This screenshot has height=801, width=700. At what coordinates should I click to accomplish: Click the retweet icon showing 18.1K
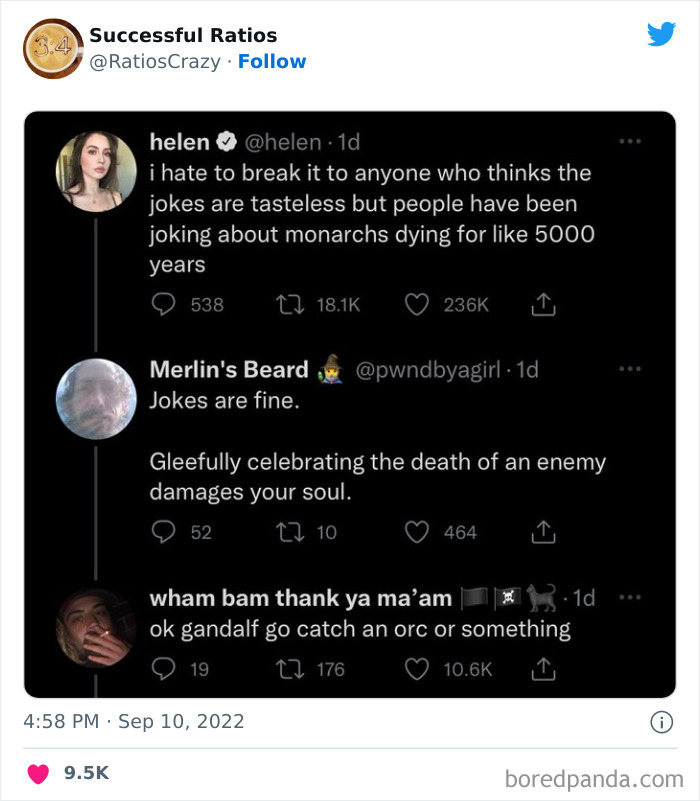[290, 304]
